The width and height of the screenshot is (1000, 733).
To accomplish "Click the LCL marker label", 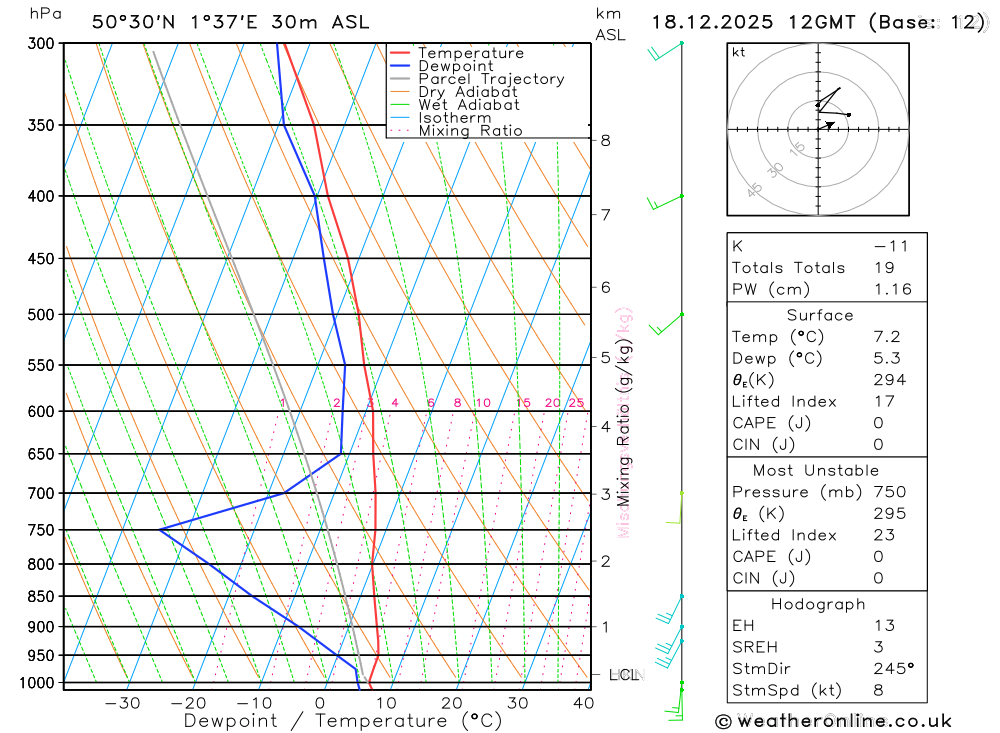I will [624, 675].
